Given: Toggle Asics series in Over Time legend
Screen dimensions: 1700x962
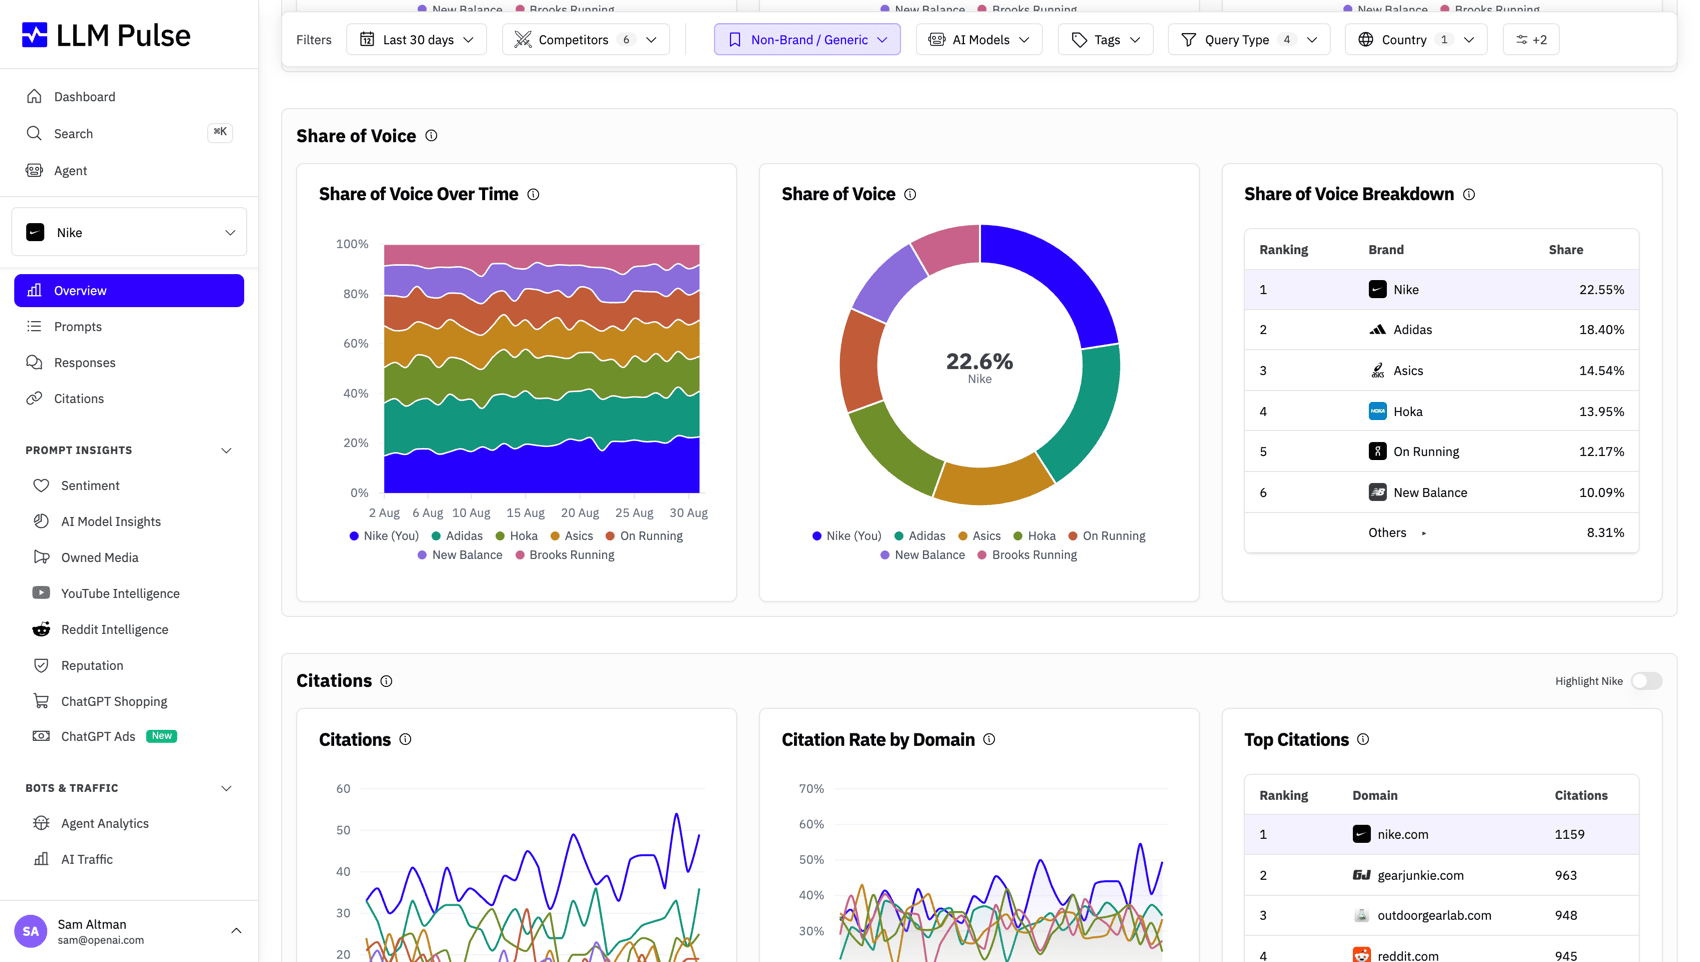Looking at the screenshot, I should click(x=571, y=536).
